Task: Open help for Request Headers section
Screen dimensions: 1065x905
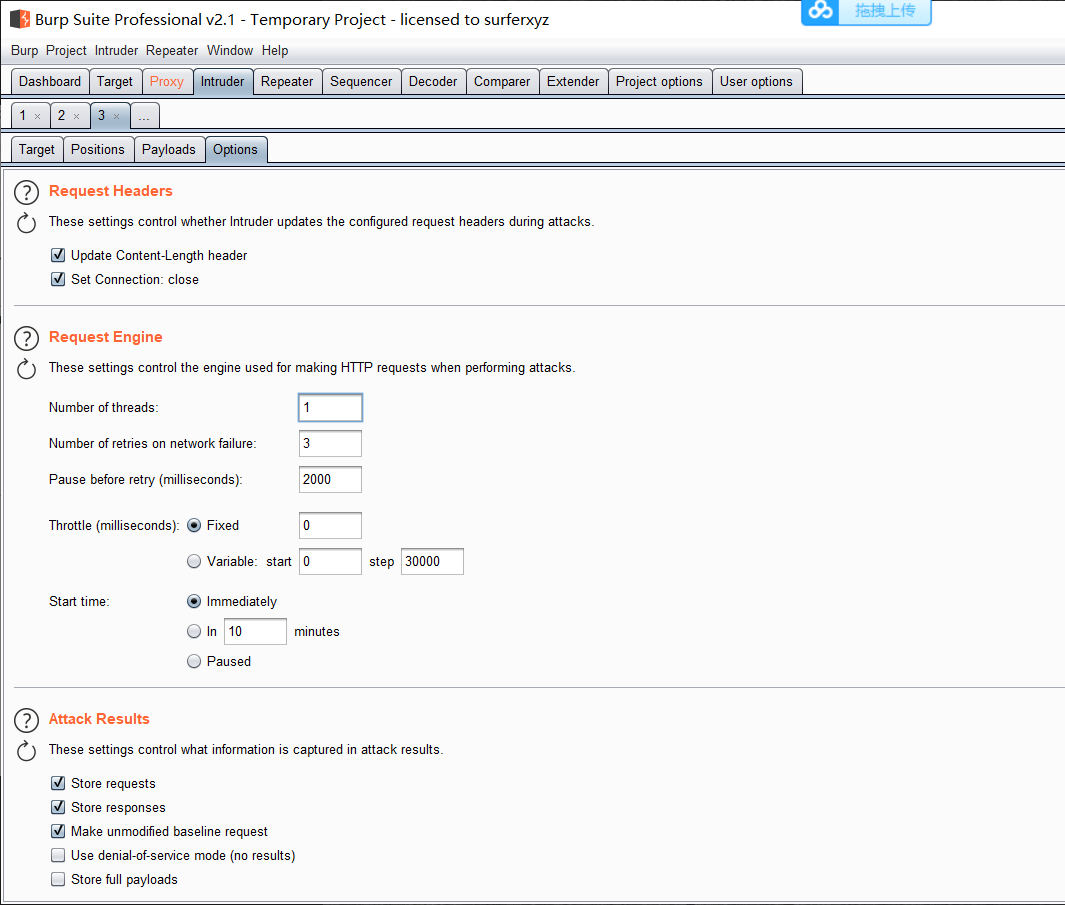Action: pos(26,192)
